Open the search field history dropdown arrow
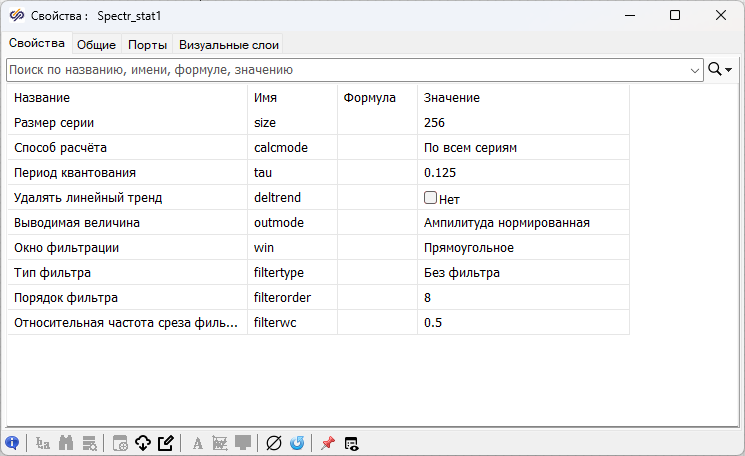 click(x=695, y=70)
